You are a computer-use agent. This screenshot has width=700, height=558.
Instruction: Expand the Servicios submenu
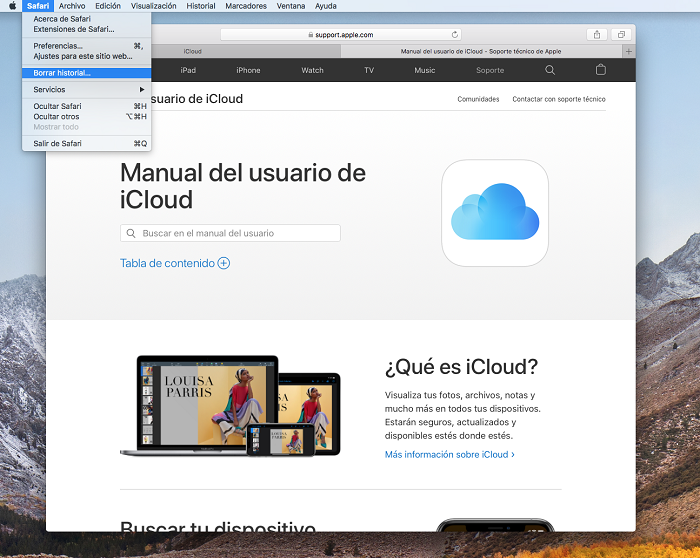(x=86, y=89)
